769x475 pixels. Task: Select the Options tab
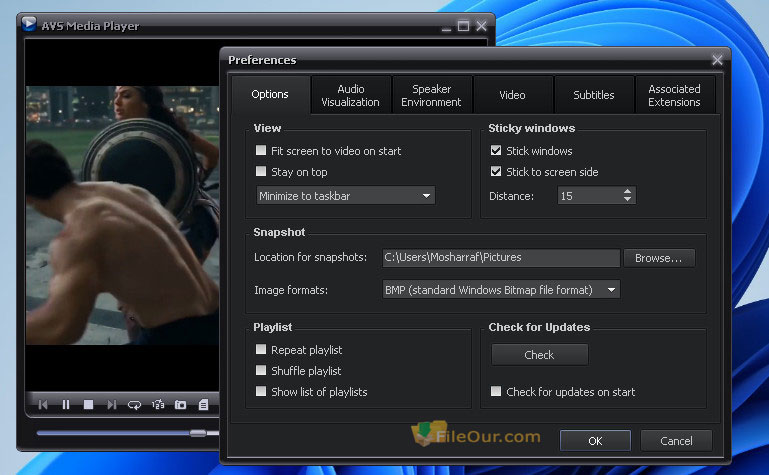tap(270, 94)
